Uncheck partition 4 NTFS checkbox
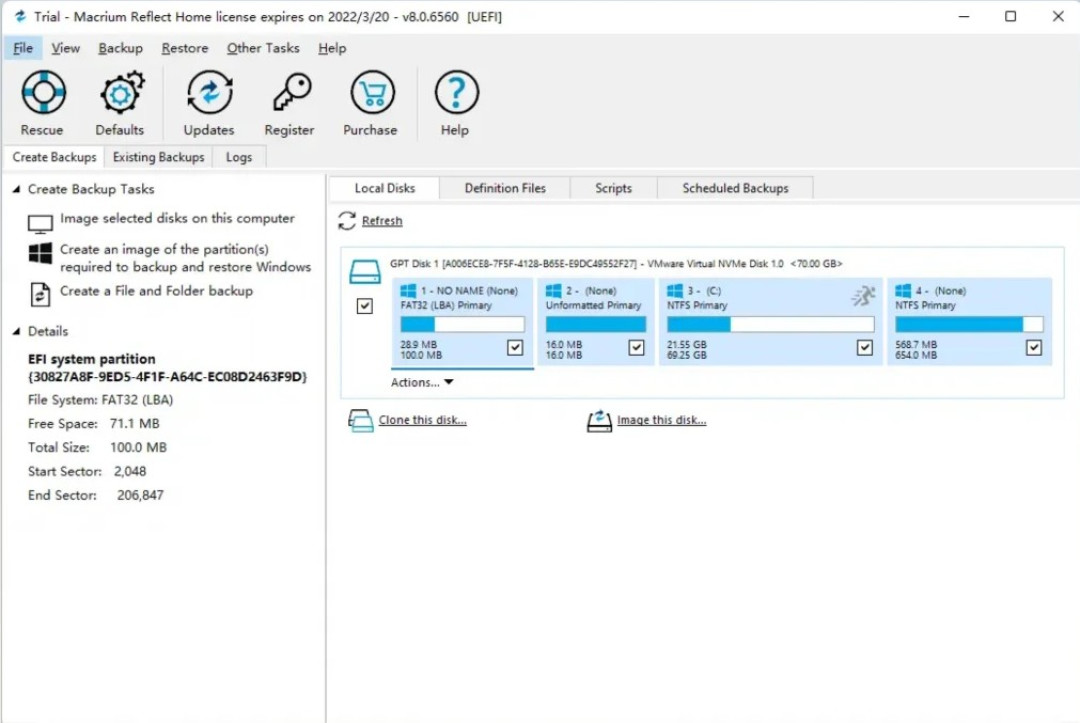This screenshot has height=723, width=1080. pos(1033,348)
